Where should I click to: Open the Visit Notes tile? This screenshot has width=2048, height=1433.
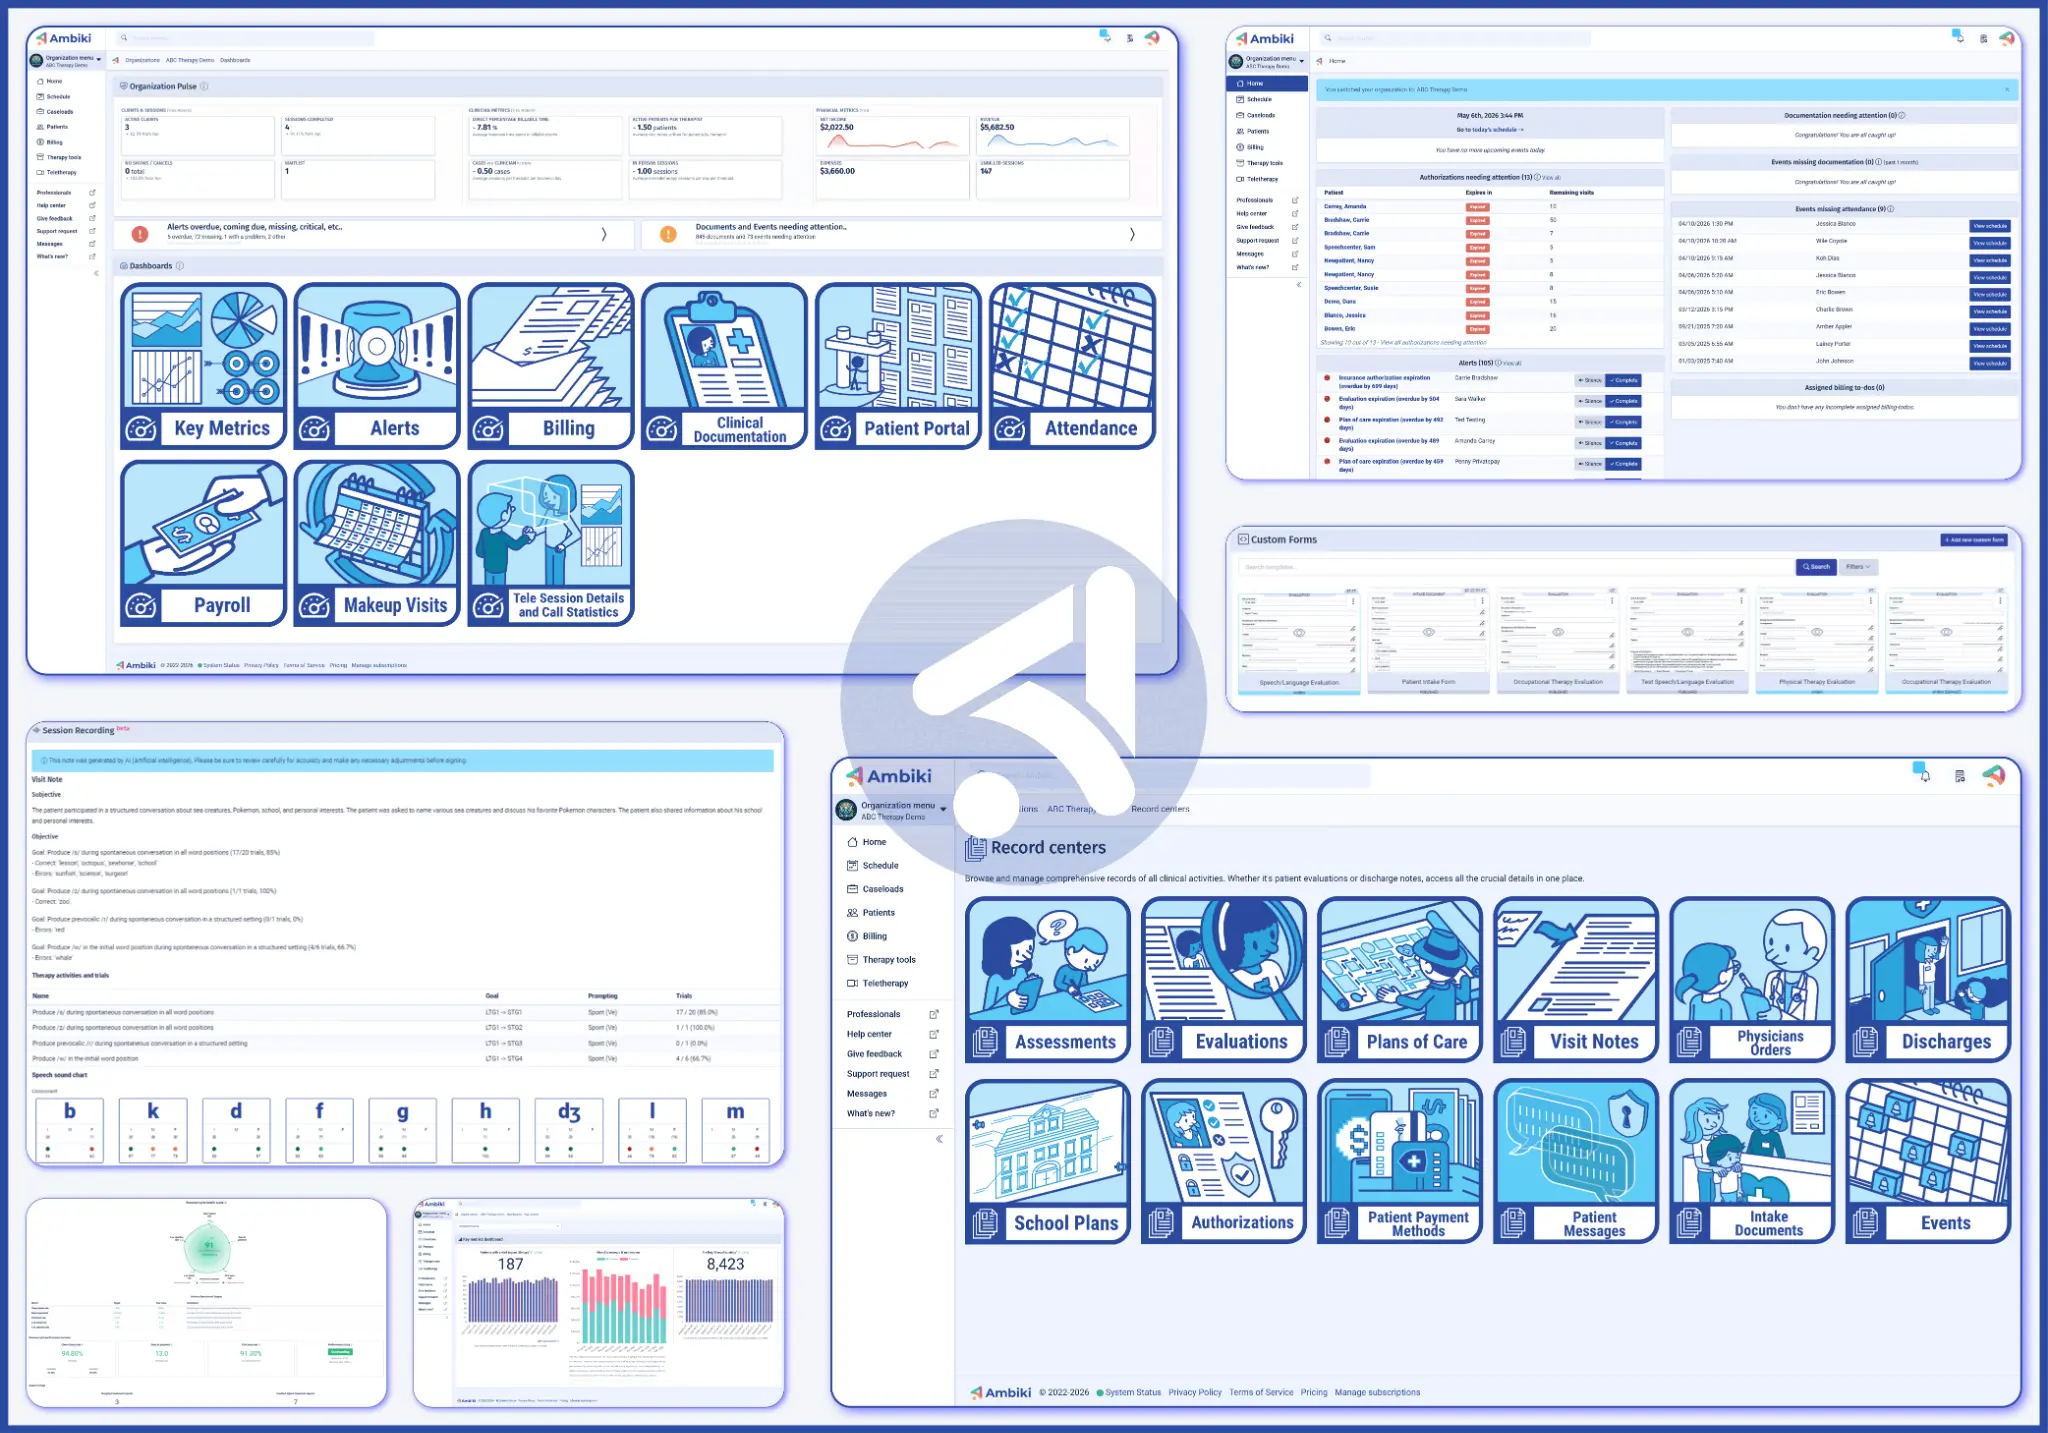(x=1576, y=980)
